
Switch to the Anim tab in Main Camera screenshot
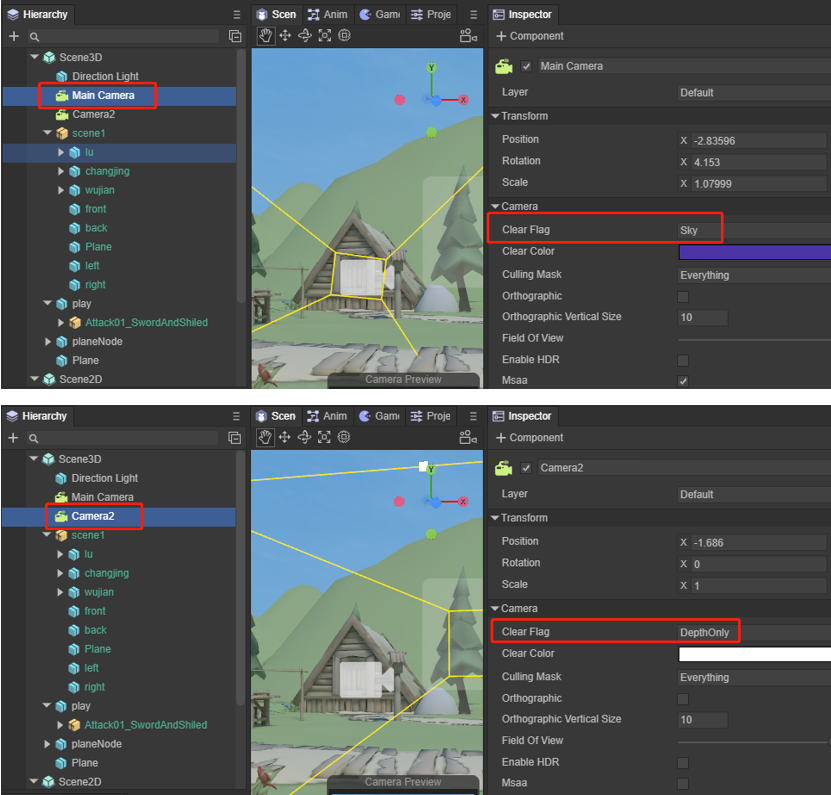pyautogui.click(x=328, y=14)
